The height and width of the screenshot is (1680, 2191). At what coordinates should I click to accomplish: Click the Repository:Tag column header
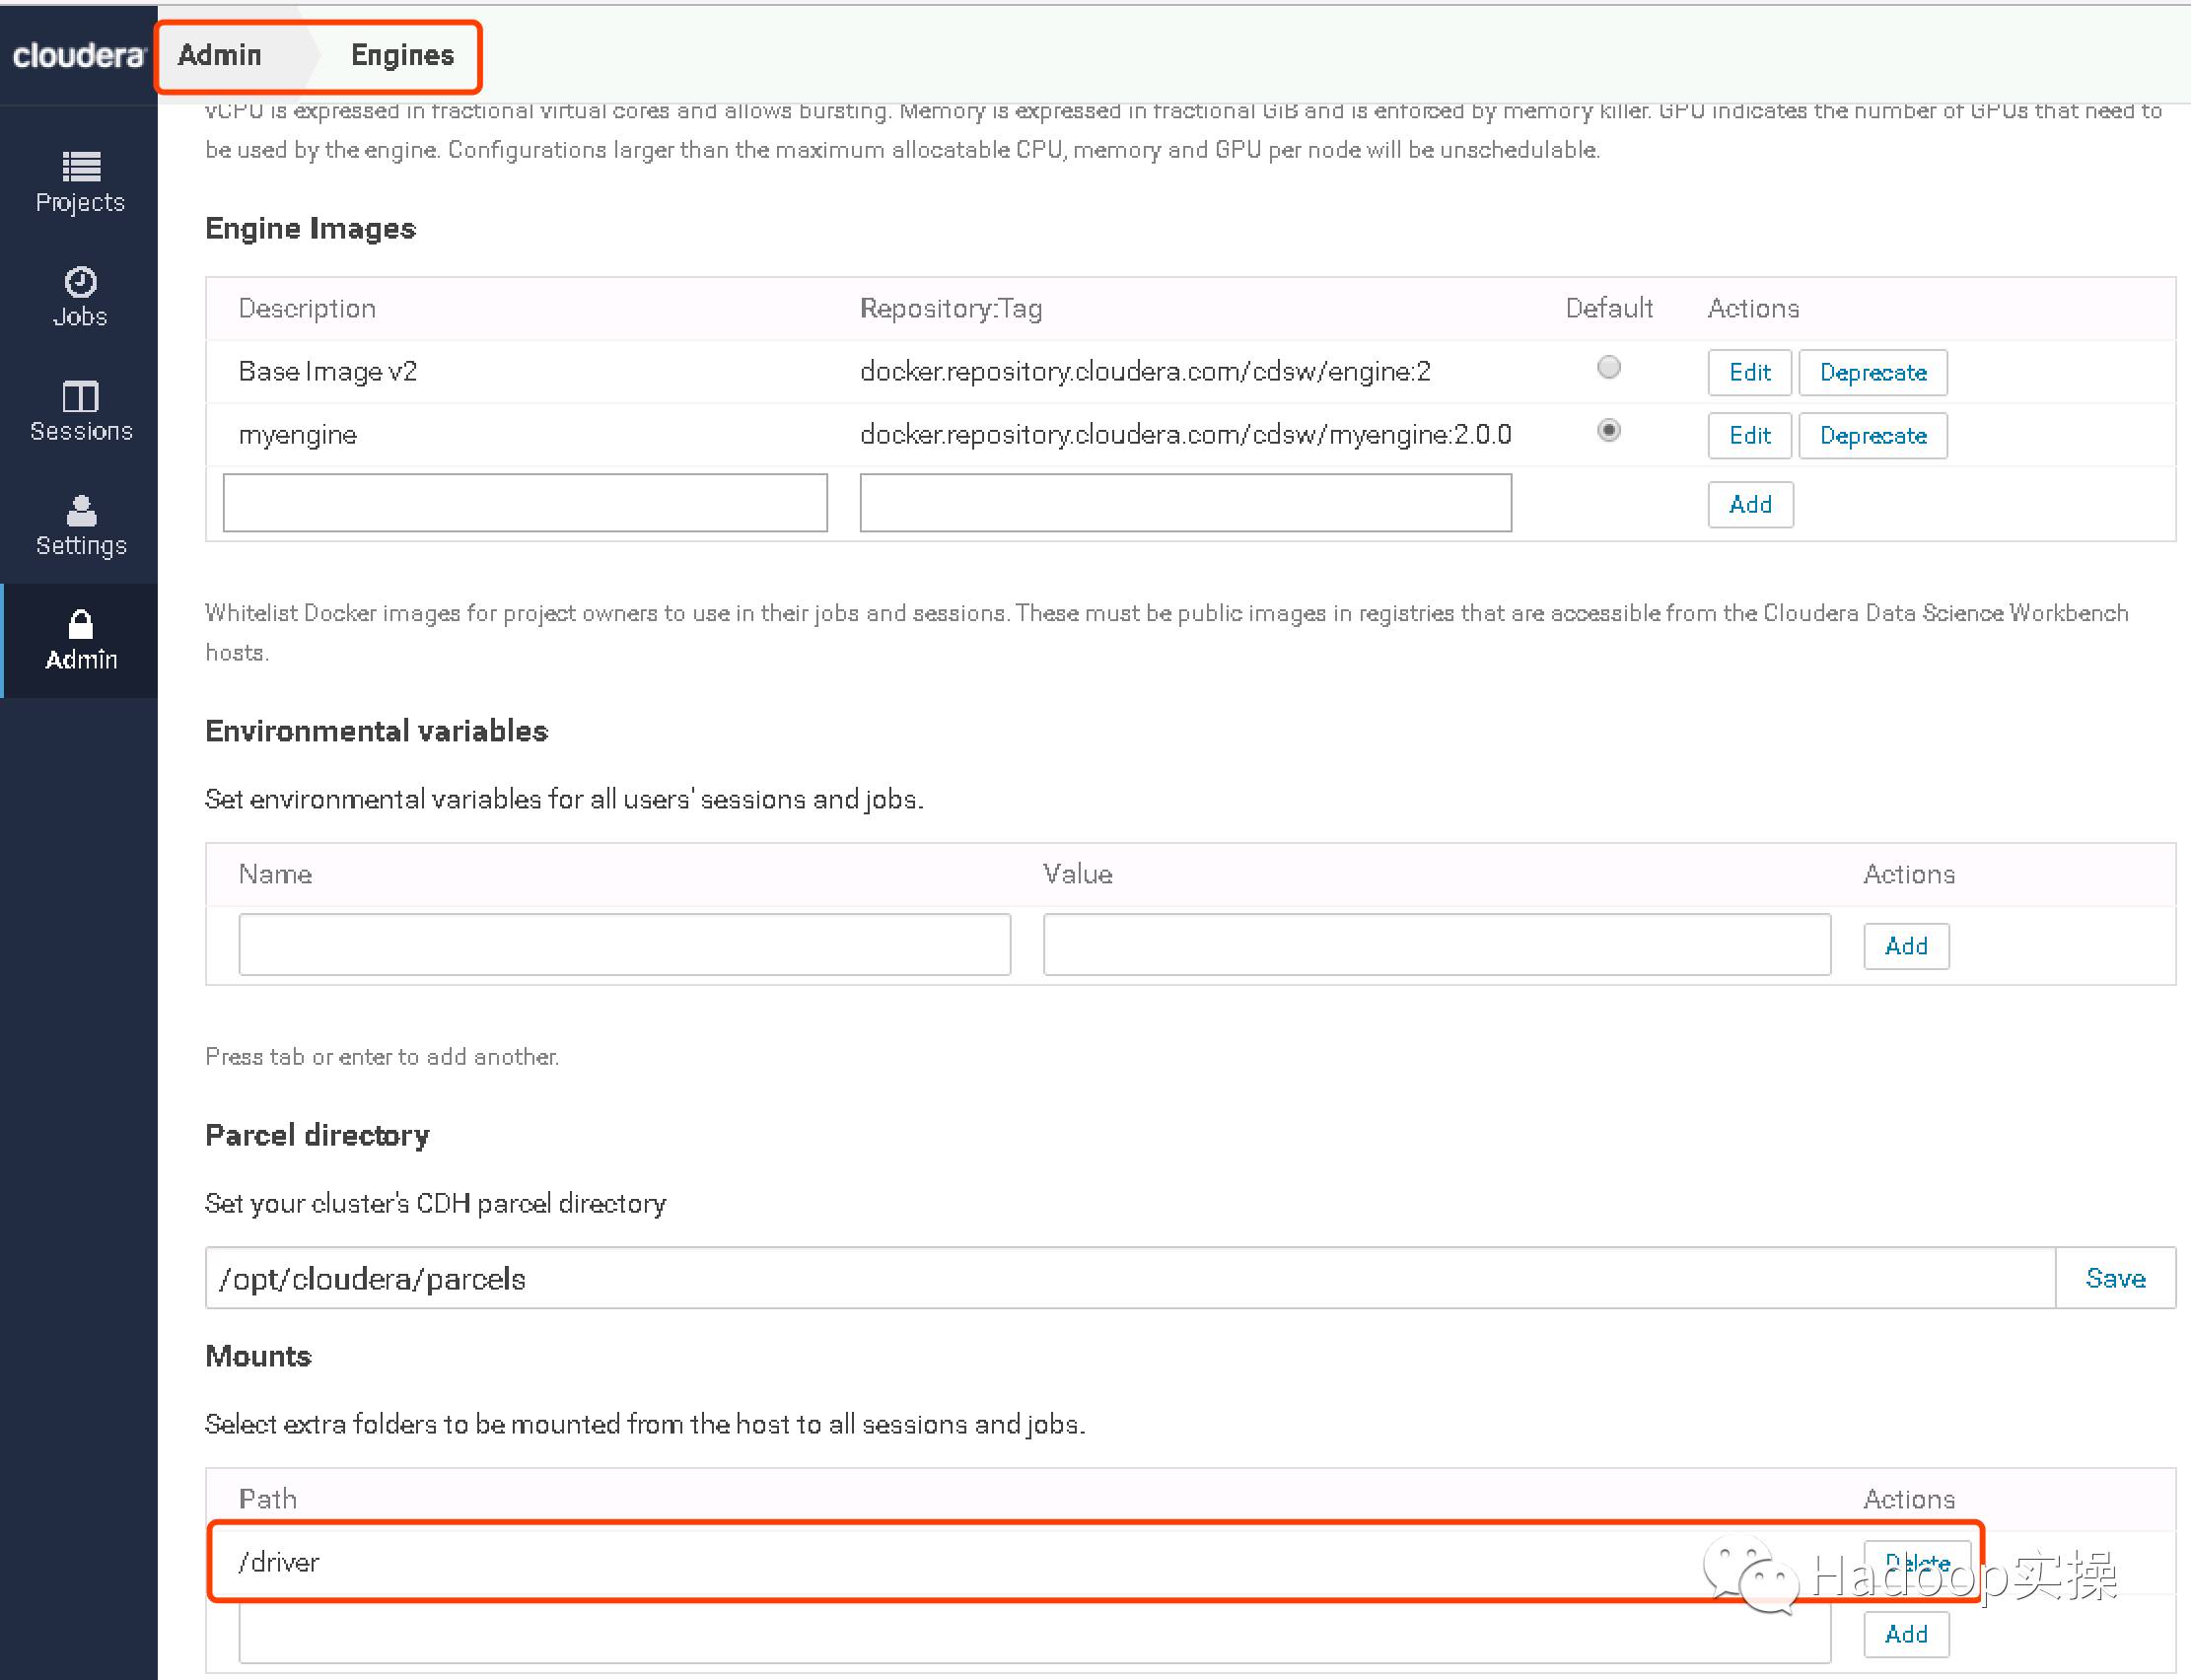(951, 308)
